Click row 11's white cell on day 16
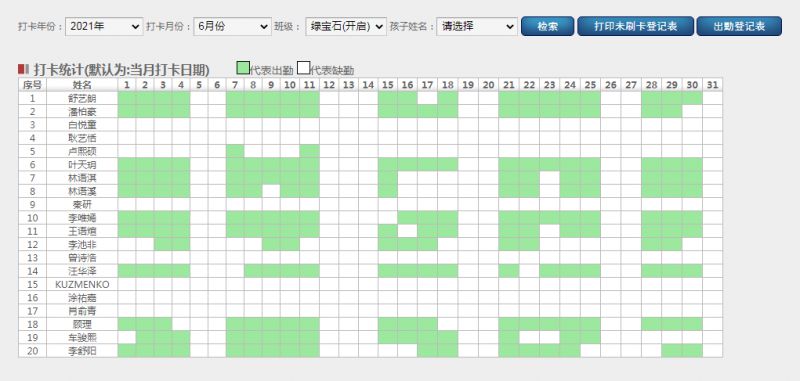 pos(407,231)
